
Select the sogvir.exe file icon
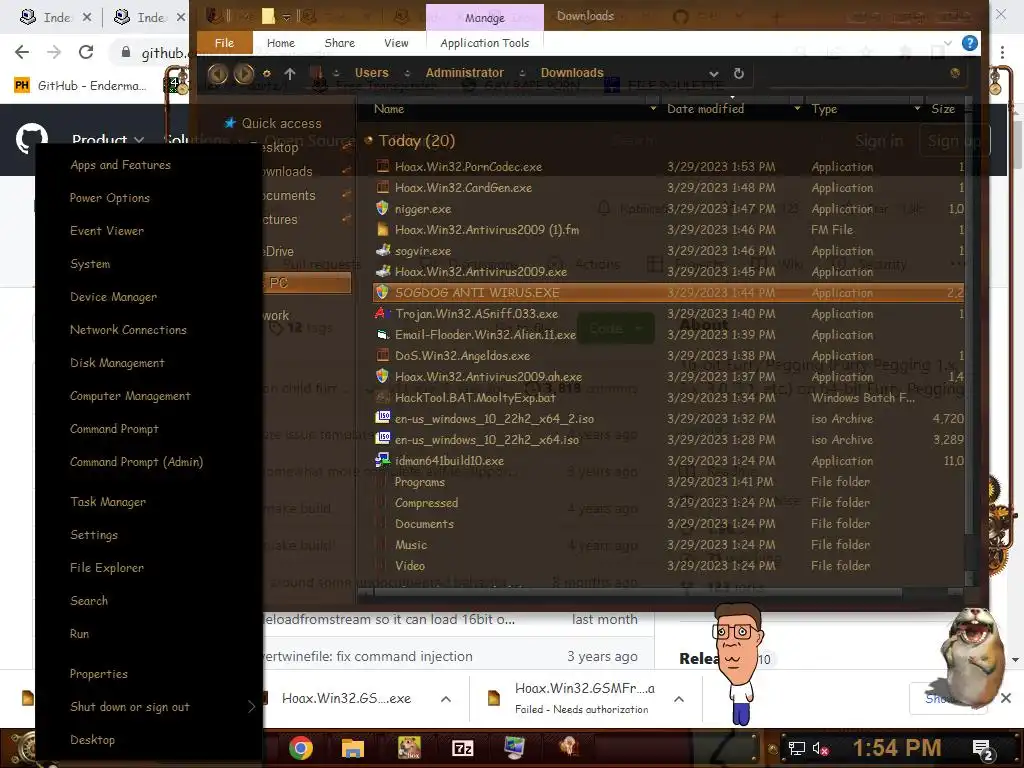(x=383, y=250)
